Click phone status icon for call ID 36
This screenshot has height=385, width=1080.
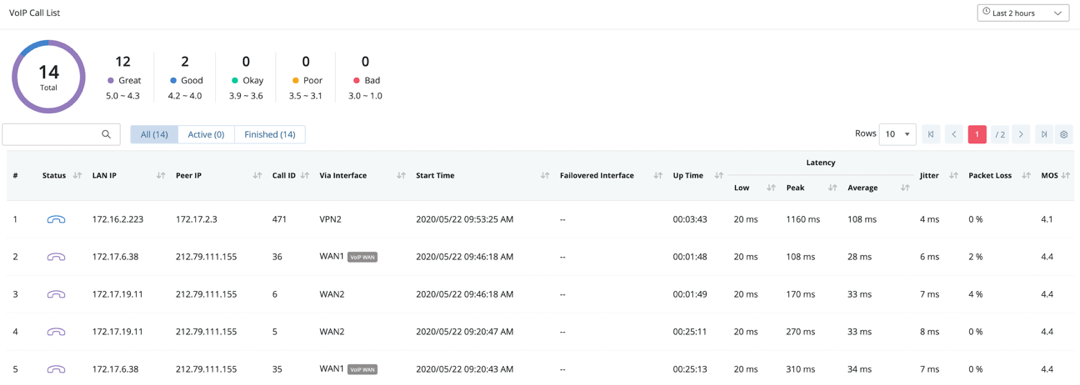point(55,256)
